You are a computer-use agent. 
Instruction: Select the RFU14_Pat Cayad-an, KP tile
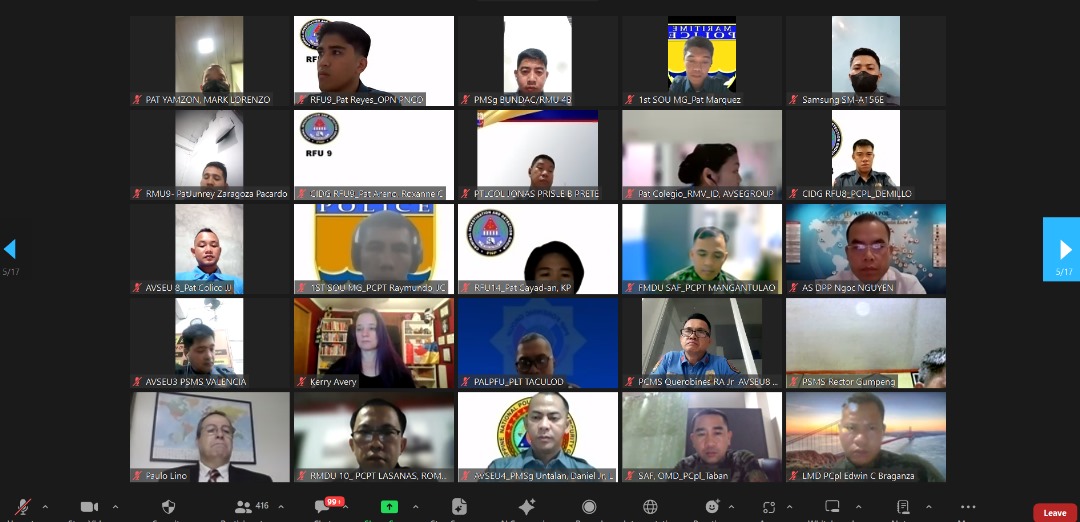tap(538, 249)
